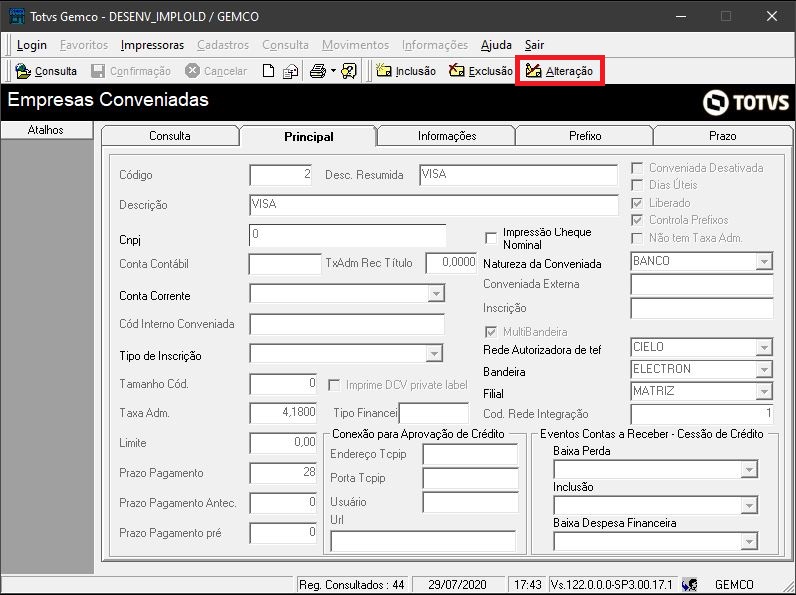Open the Impressoras menu
This screenshot has height=595, width=796.
point(152,45)
